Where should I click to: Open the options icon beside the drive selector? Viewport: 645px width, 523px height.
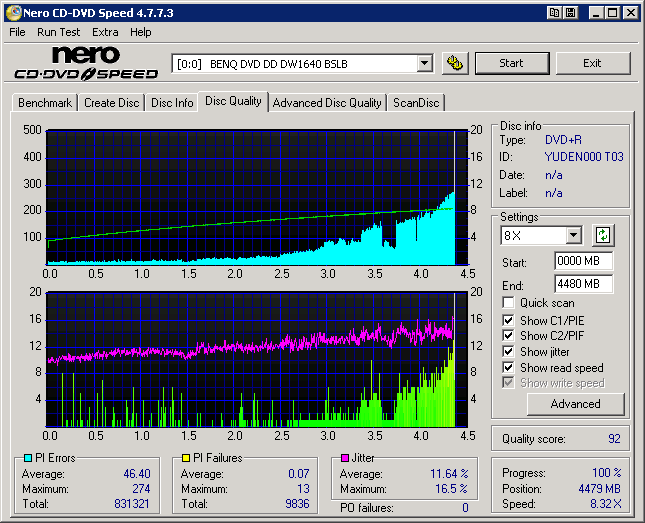pos(454,63)
